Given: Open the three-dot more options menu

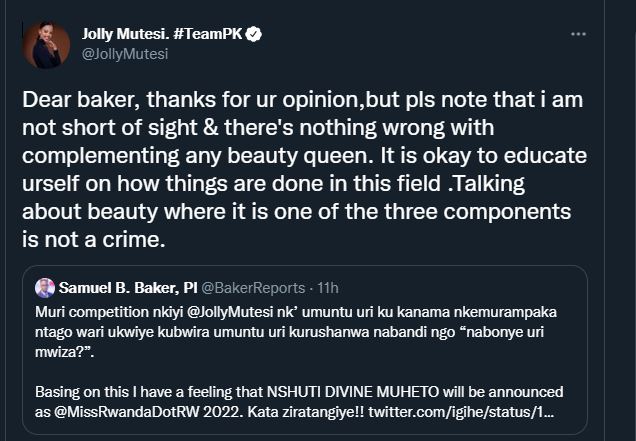Looking at the screenshot, I should click(578, 34).
